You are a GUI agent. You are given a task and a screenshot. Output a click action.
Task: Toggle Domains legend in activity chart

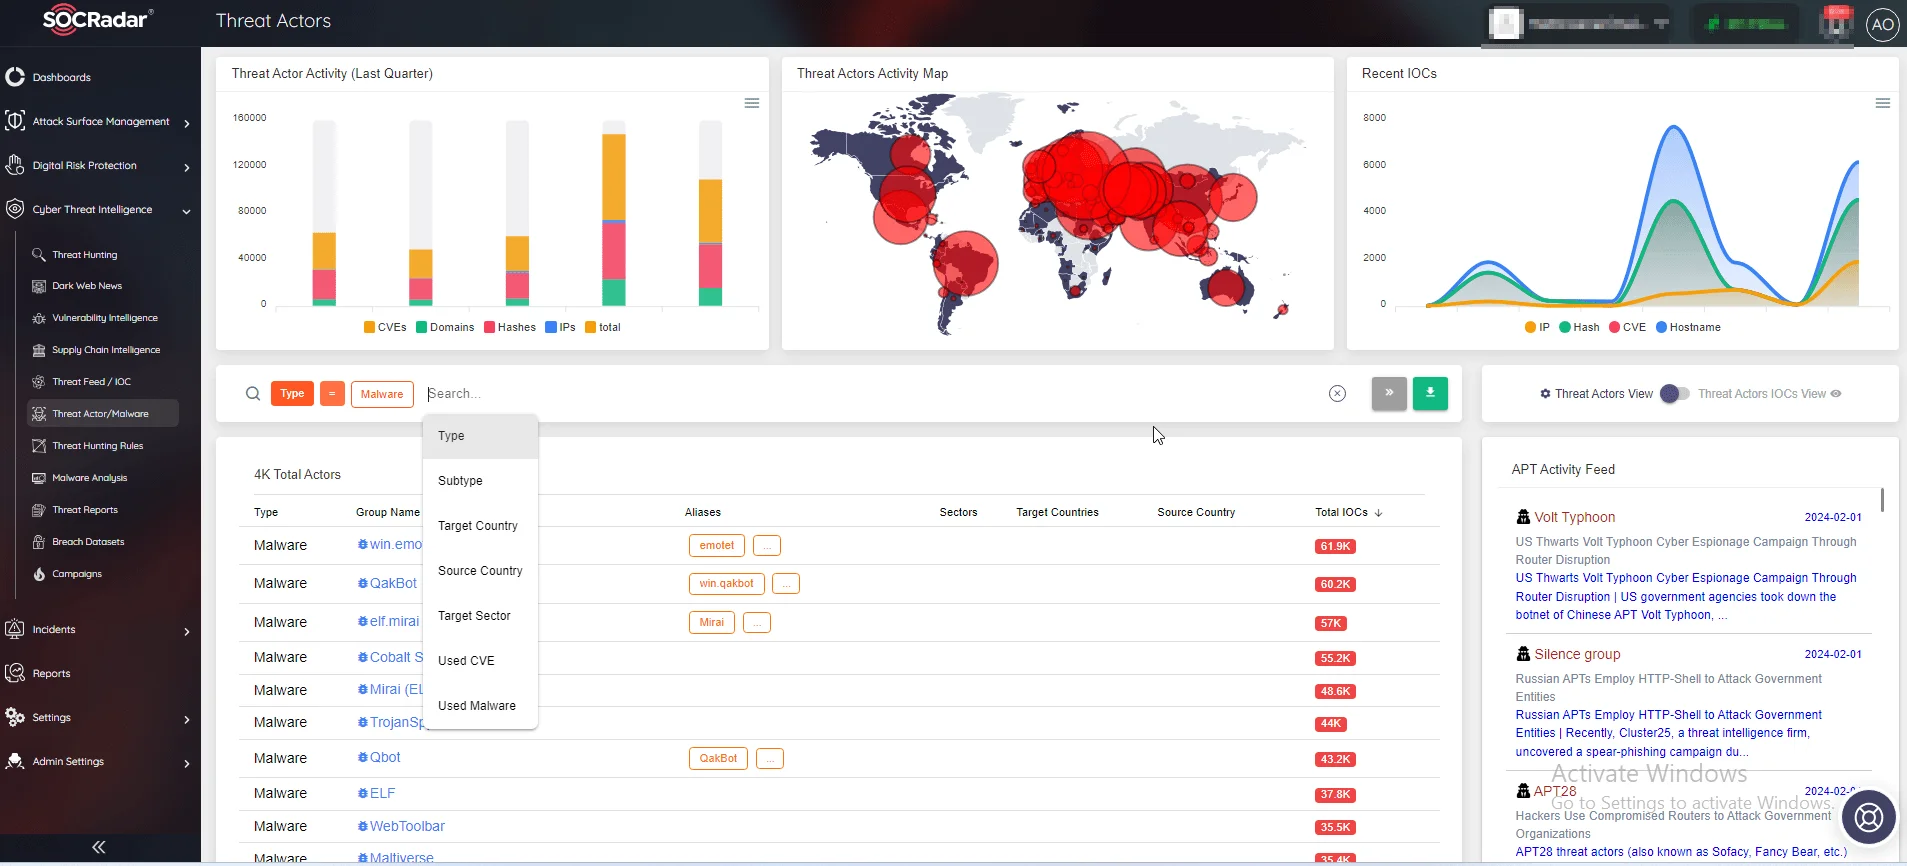(x=445, y=327)
